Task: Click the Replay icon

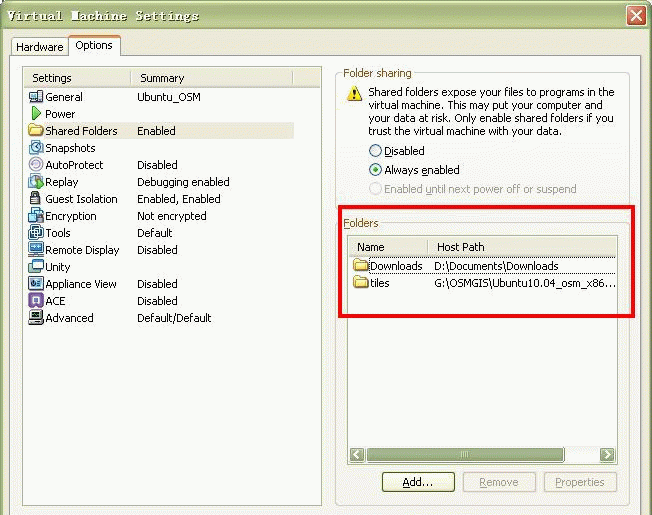Action: 36,181
